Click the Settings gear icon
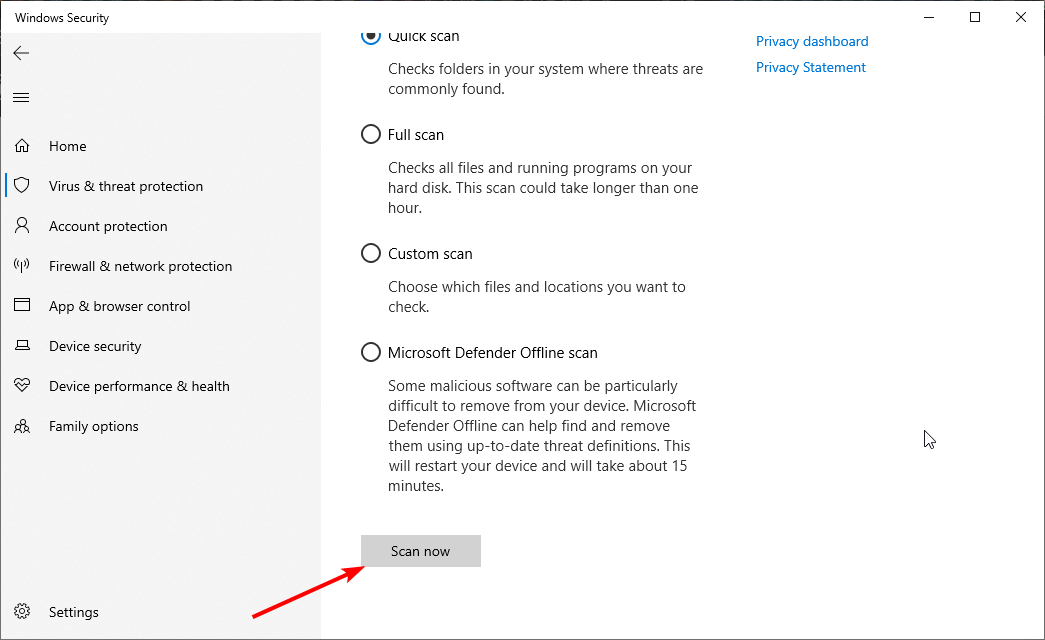This screenshot has width=1045, height=640. coord(22,611)
